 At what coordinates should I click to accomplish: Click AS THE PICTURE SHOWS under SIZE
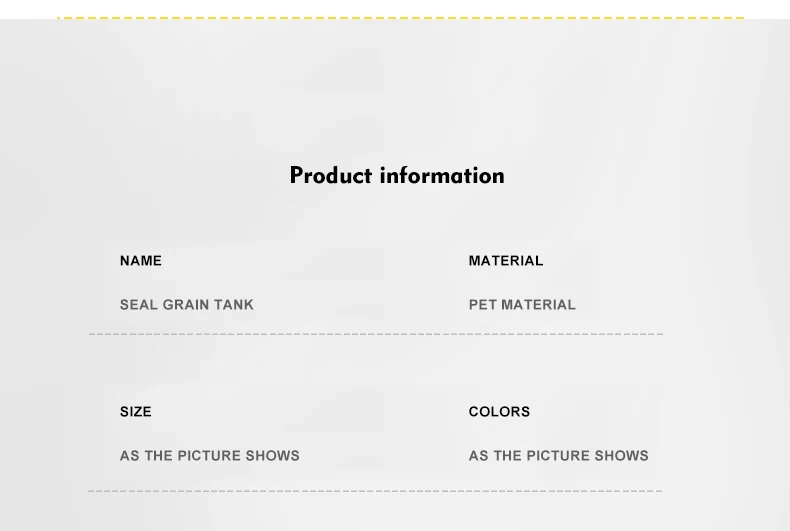(210, 455)
